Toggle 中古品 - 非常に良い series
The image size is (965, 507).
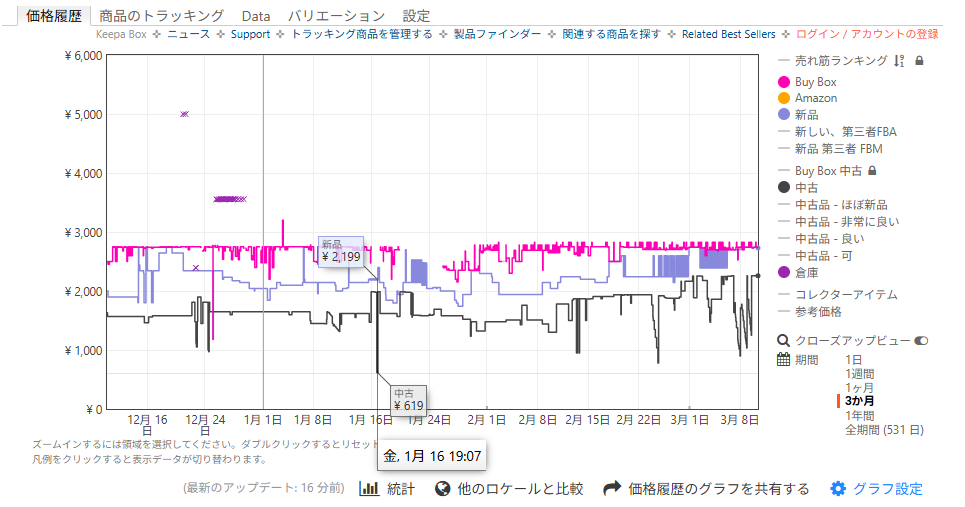click(847, 222)
